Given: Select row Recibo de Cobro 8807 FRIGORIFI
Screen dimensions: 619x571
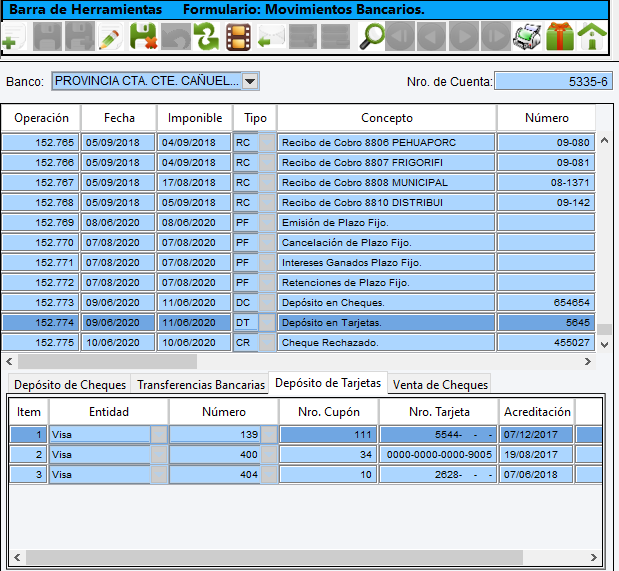Looking at the screenshot, I should (x=386, y=163).
